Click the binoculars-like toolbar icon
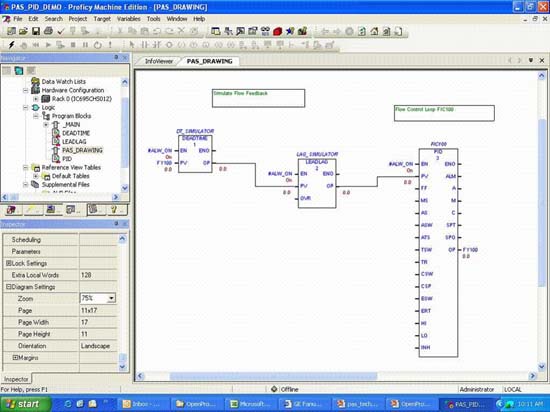This screenshot has height=412, width=550. tap(265, 32)
